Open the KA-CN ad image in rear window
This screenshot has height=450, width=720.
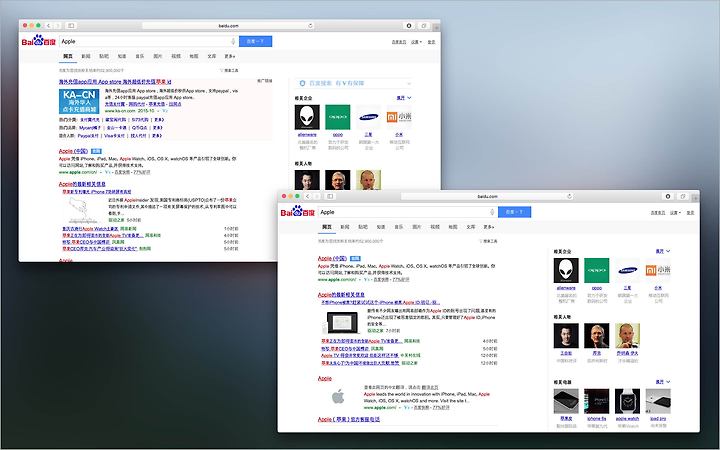[79, 101]
